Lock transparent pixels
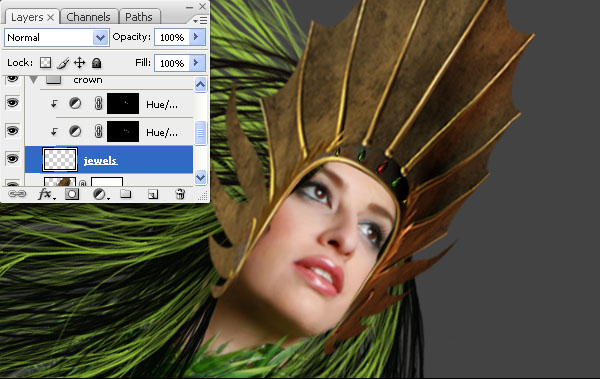600x379 pixels. tap(46, 63)
